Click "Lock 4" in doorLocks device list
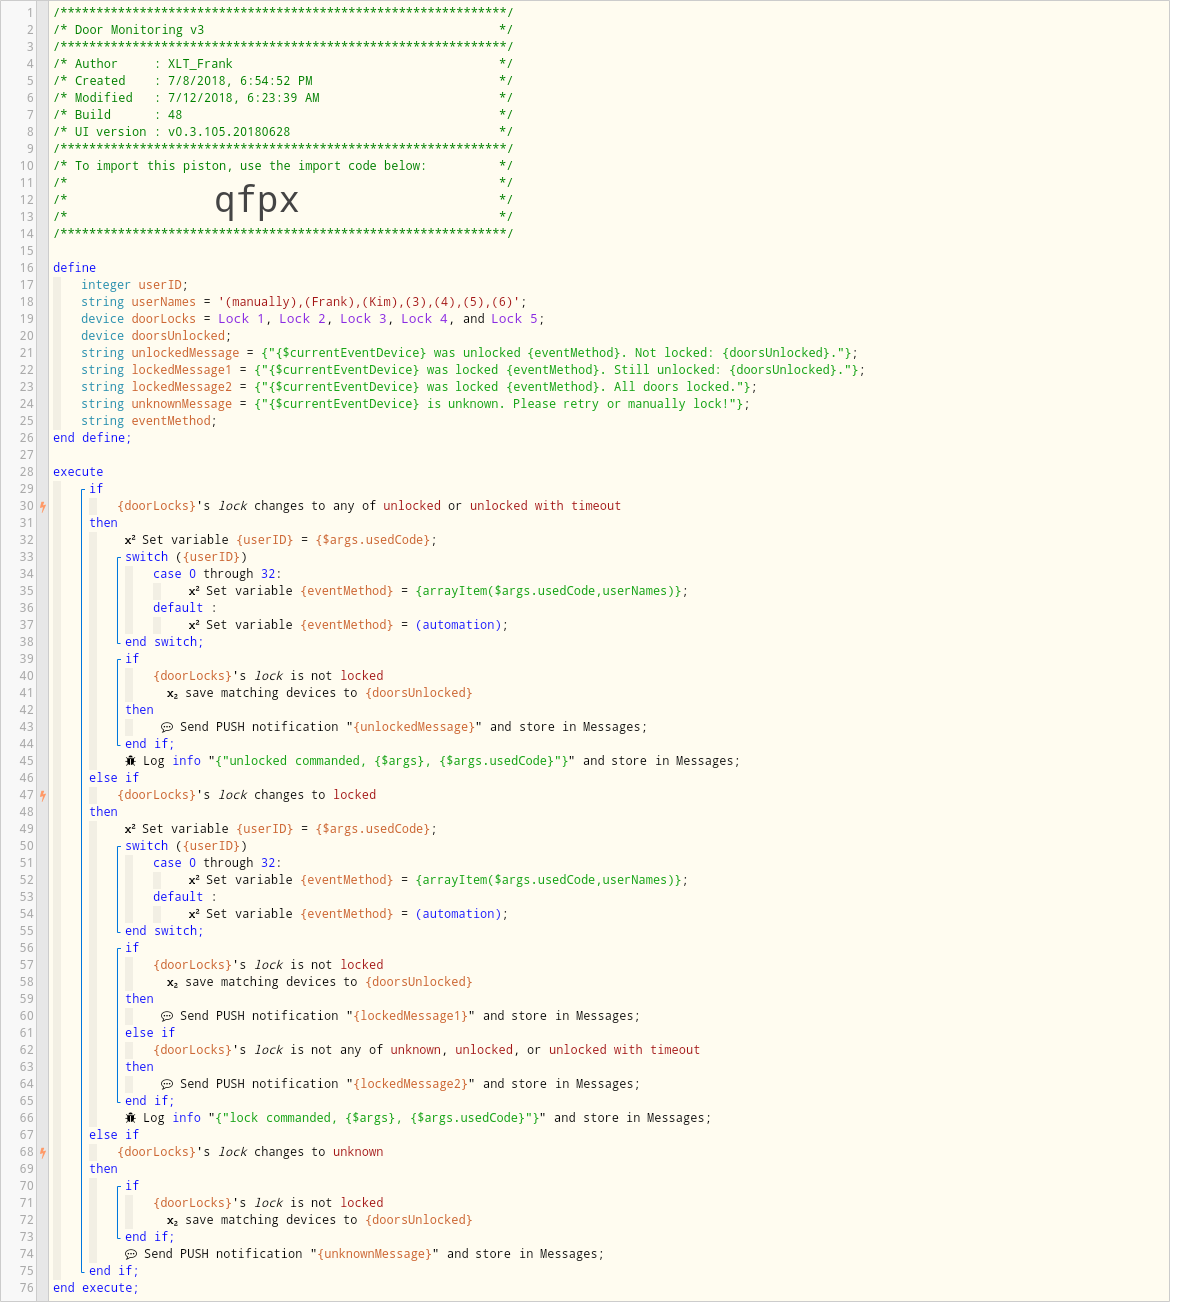This screenshot has height=1310, width=1178. pos(426,319)
